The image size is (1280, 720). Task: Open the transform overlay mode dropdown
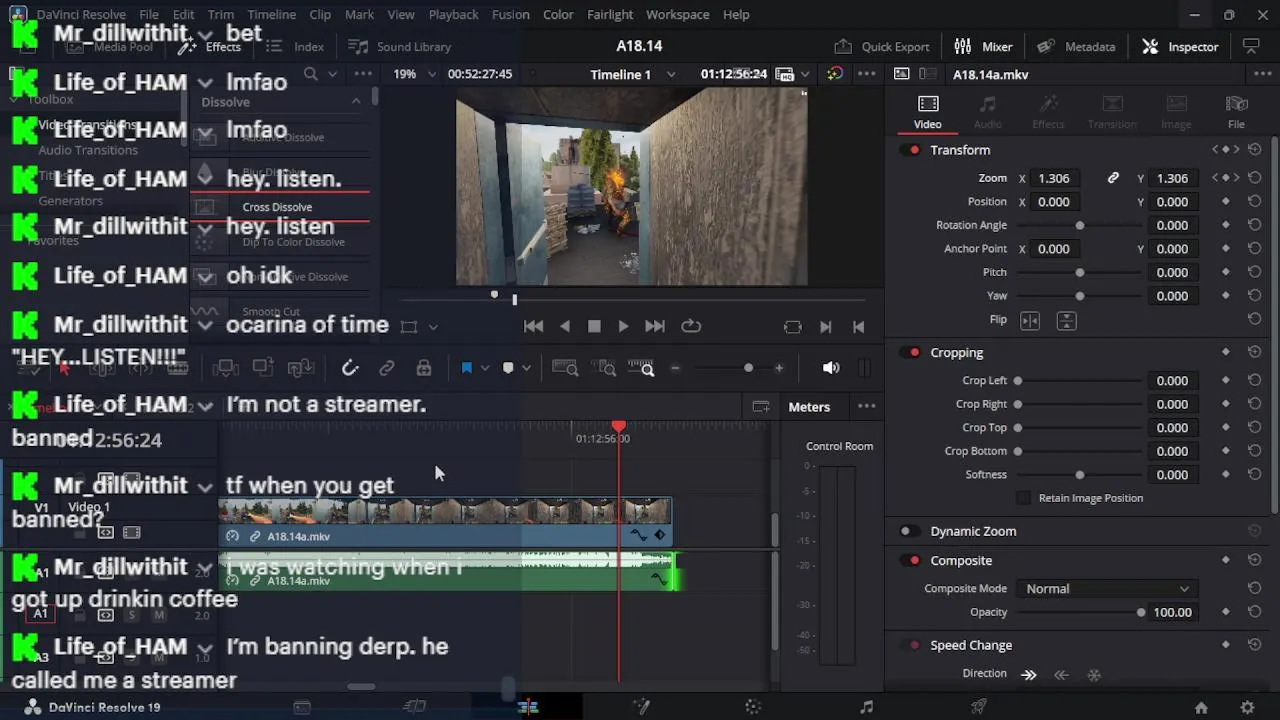433,326
